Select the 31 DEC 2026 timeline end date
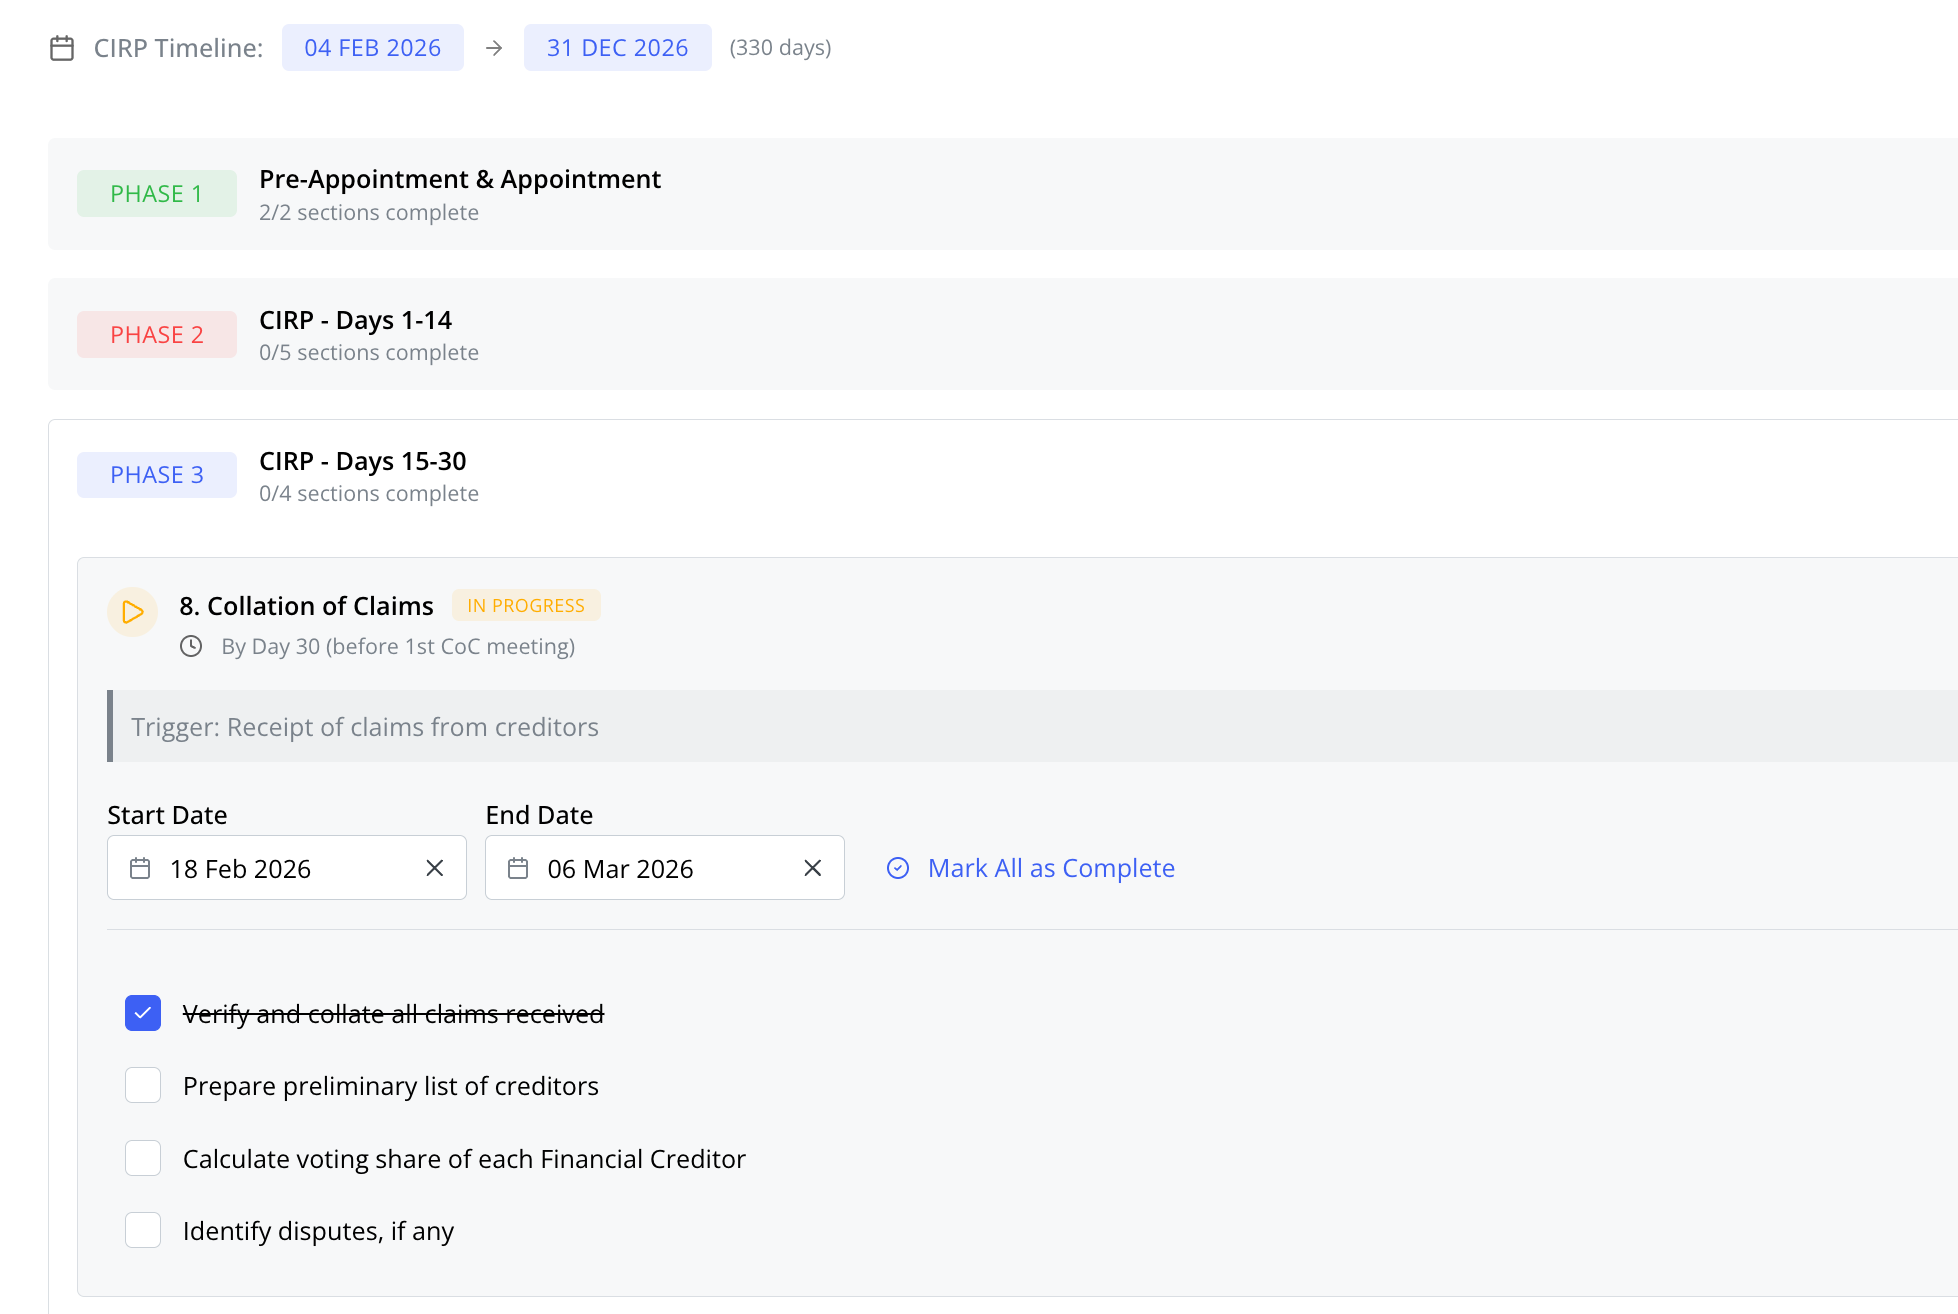The height and width of the screenshot is (1314, 1958). [618, 48]
